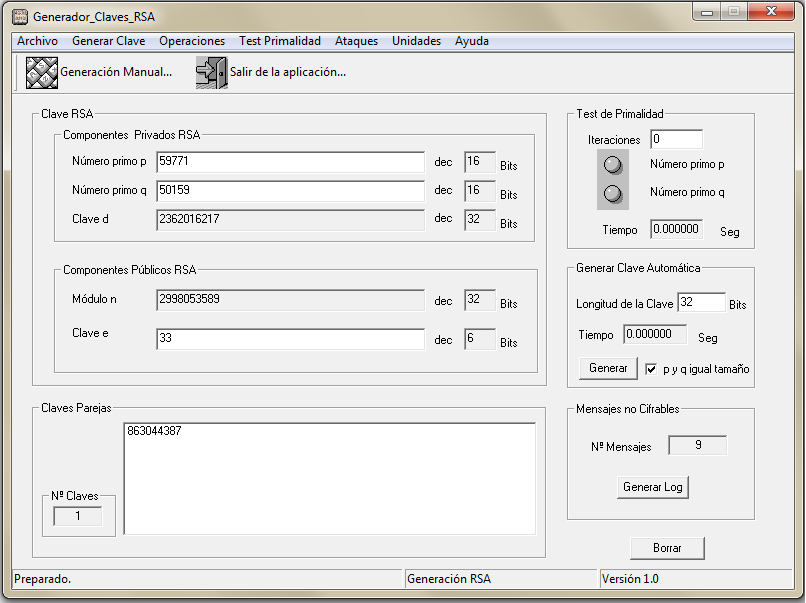Click the Número primo p input field

290,162
